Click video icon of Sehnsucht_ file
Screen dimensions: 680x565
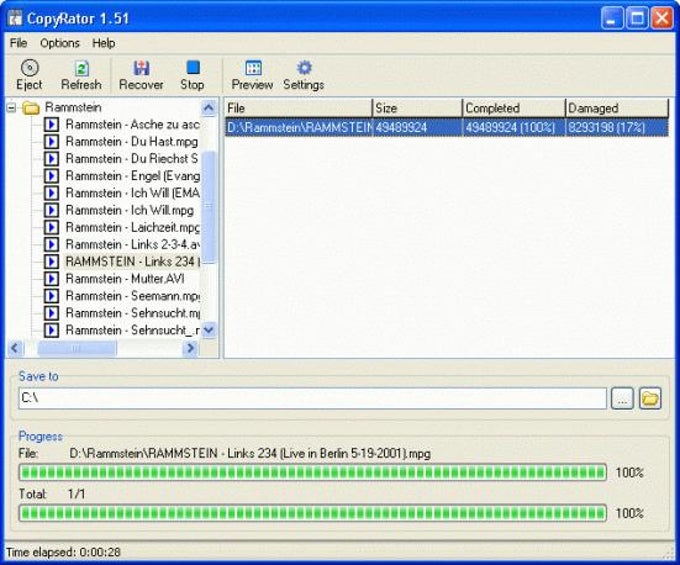tap(51, 330)
